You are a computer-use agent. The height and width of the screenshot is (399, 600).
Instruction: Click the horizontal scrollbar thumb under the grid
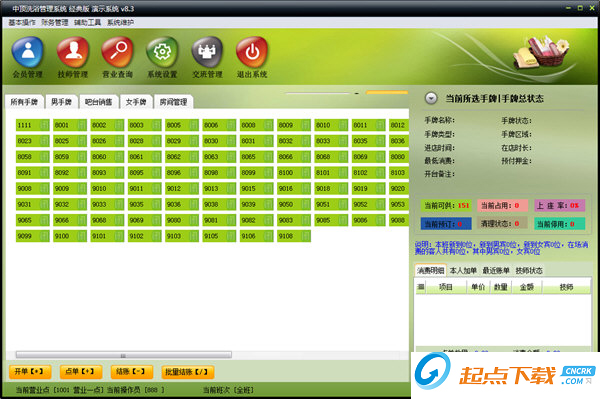[x=124, y=355]
